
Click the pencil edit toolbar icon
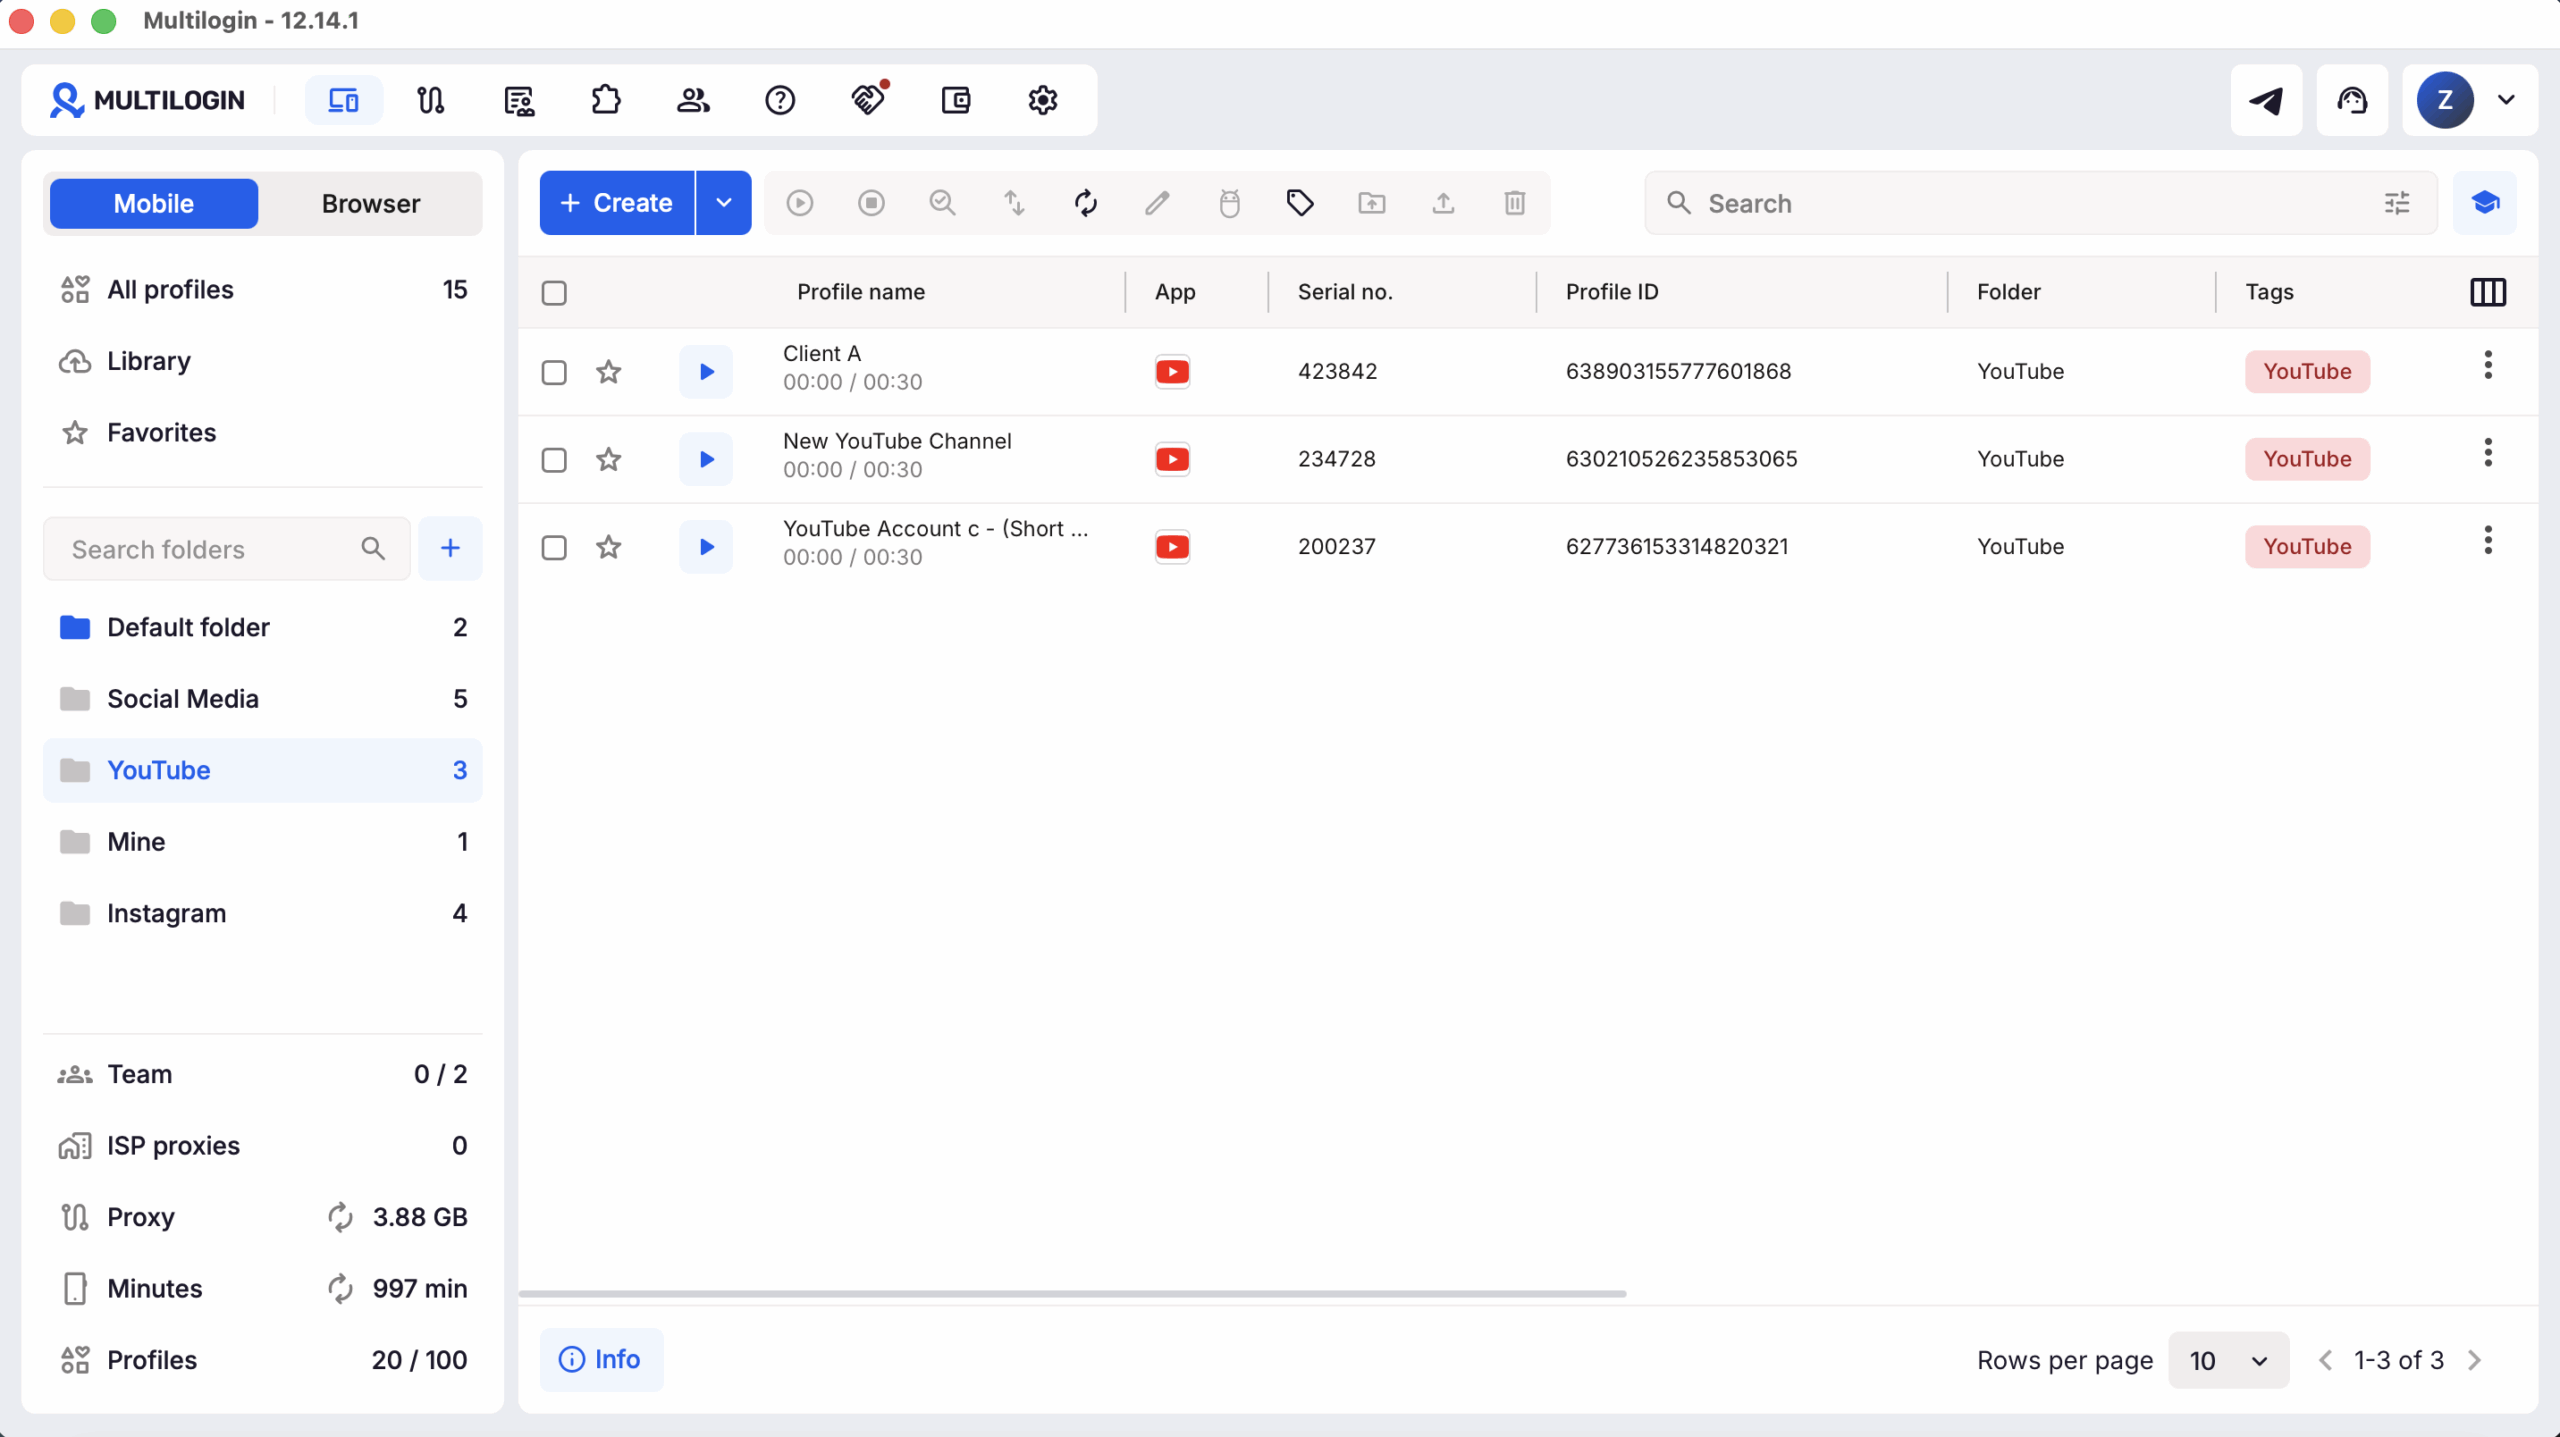1157,203
